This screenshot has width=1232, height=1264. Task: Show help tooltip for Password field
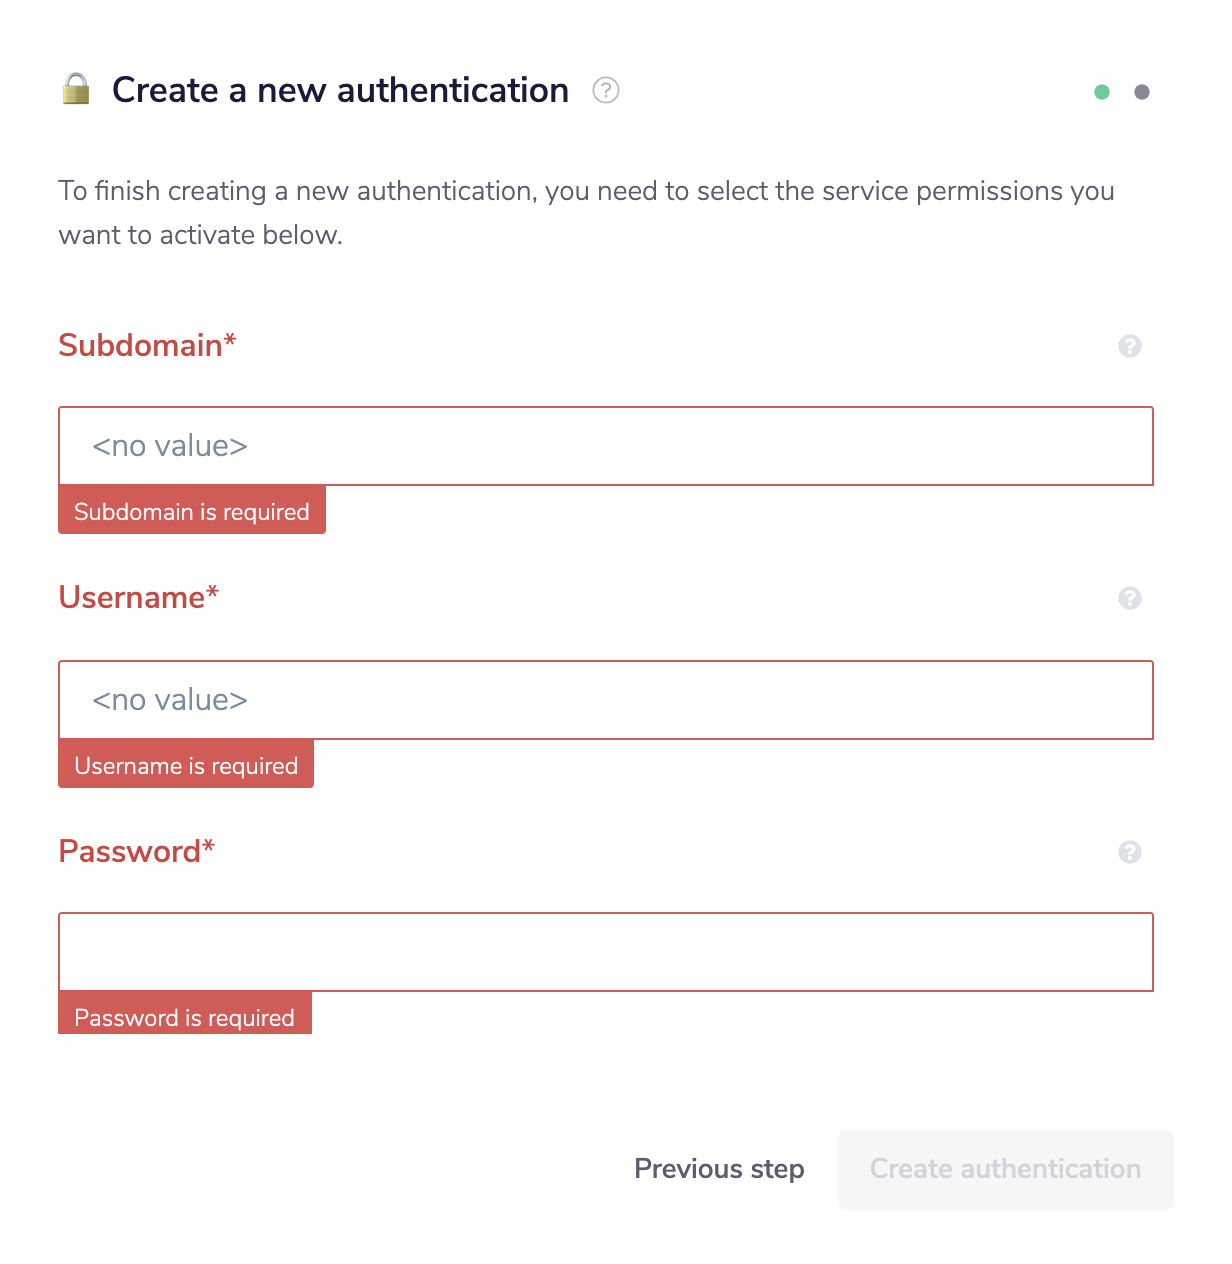(1130, 852)
